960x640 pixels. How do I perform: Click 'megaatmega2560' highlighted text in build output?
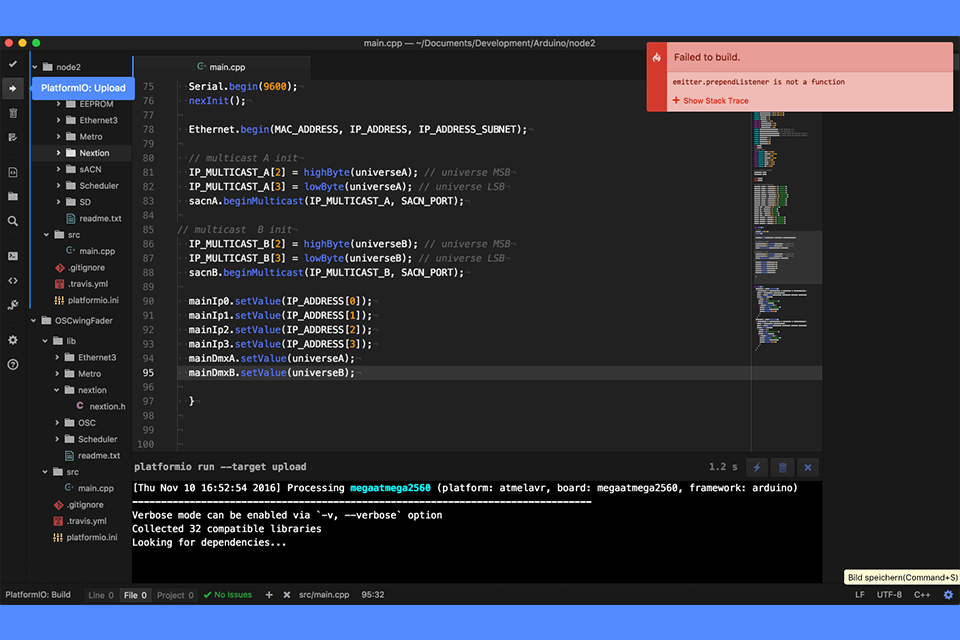click(x=390, y=488)
